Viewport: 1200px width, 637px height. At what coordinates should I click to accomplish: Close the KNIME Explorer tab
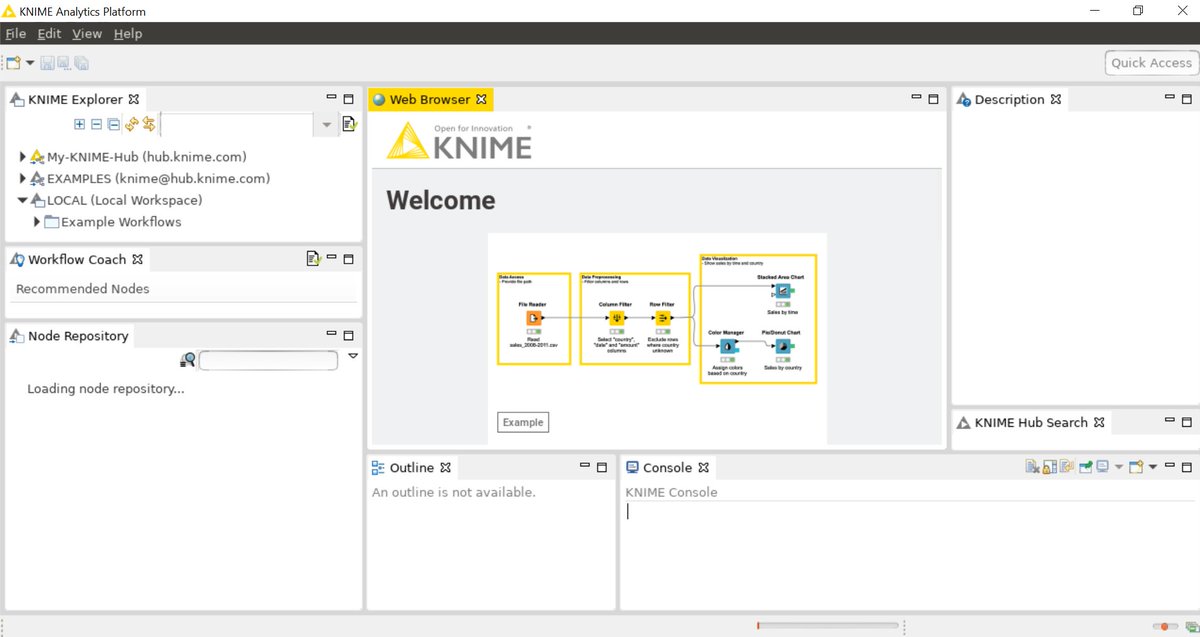pos(134,99)
